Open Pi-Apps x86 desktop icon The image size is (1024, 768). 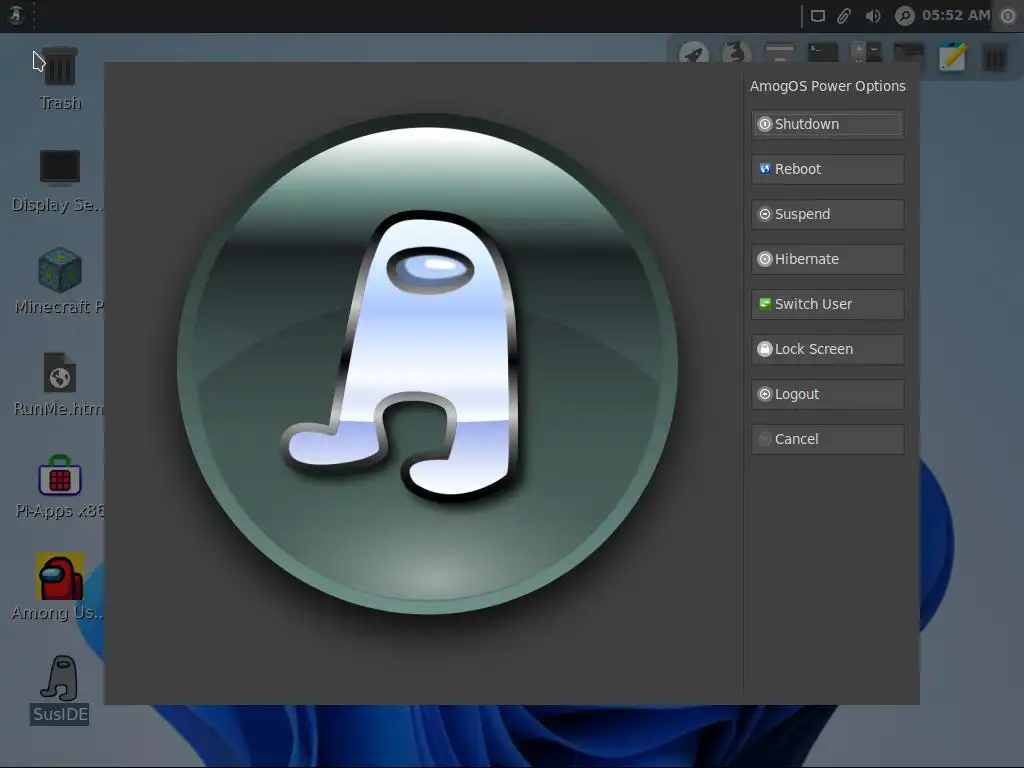[59, 487]
